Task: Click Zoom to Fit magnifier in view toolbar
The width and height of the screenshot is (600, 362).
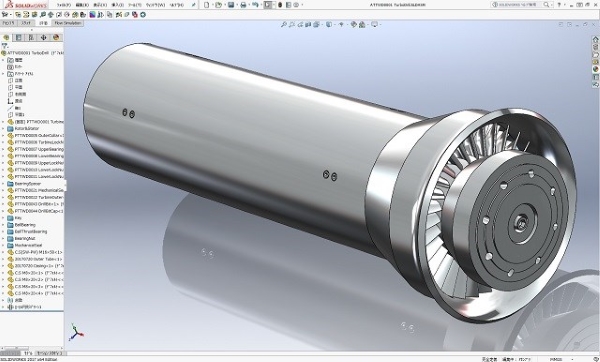Action: click(x=284, y=24)
